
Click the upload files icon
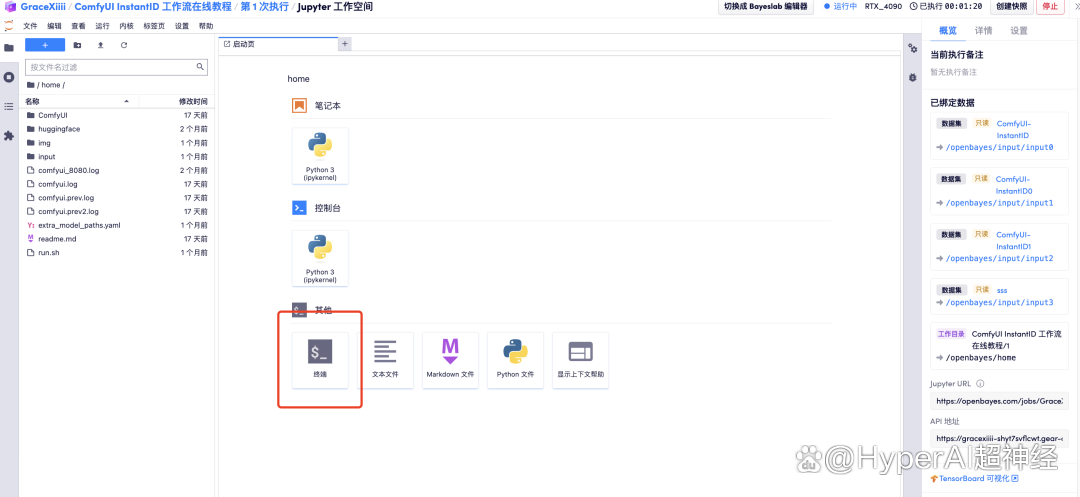101,45
